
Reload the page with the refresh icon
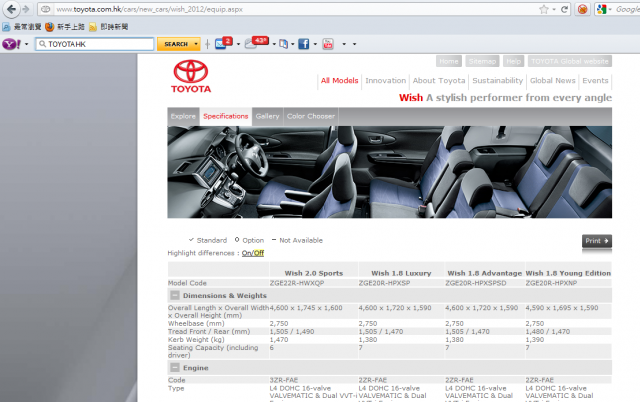pos(564,9)
